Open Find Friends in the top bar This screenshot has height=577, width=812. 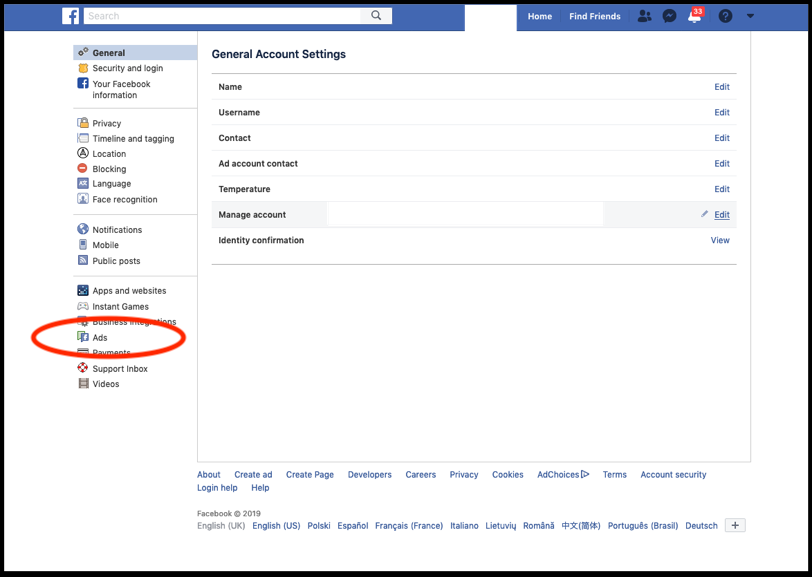tap(594, 16)
